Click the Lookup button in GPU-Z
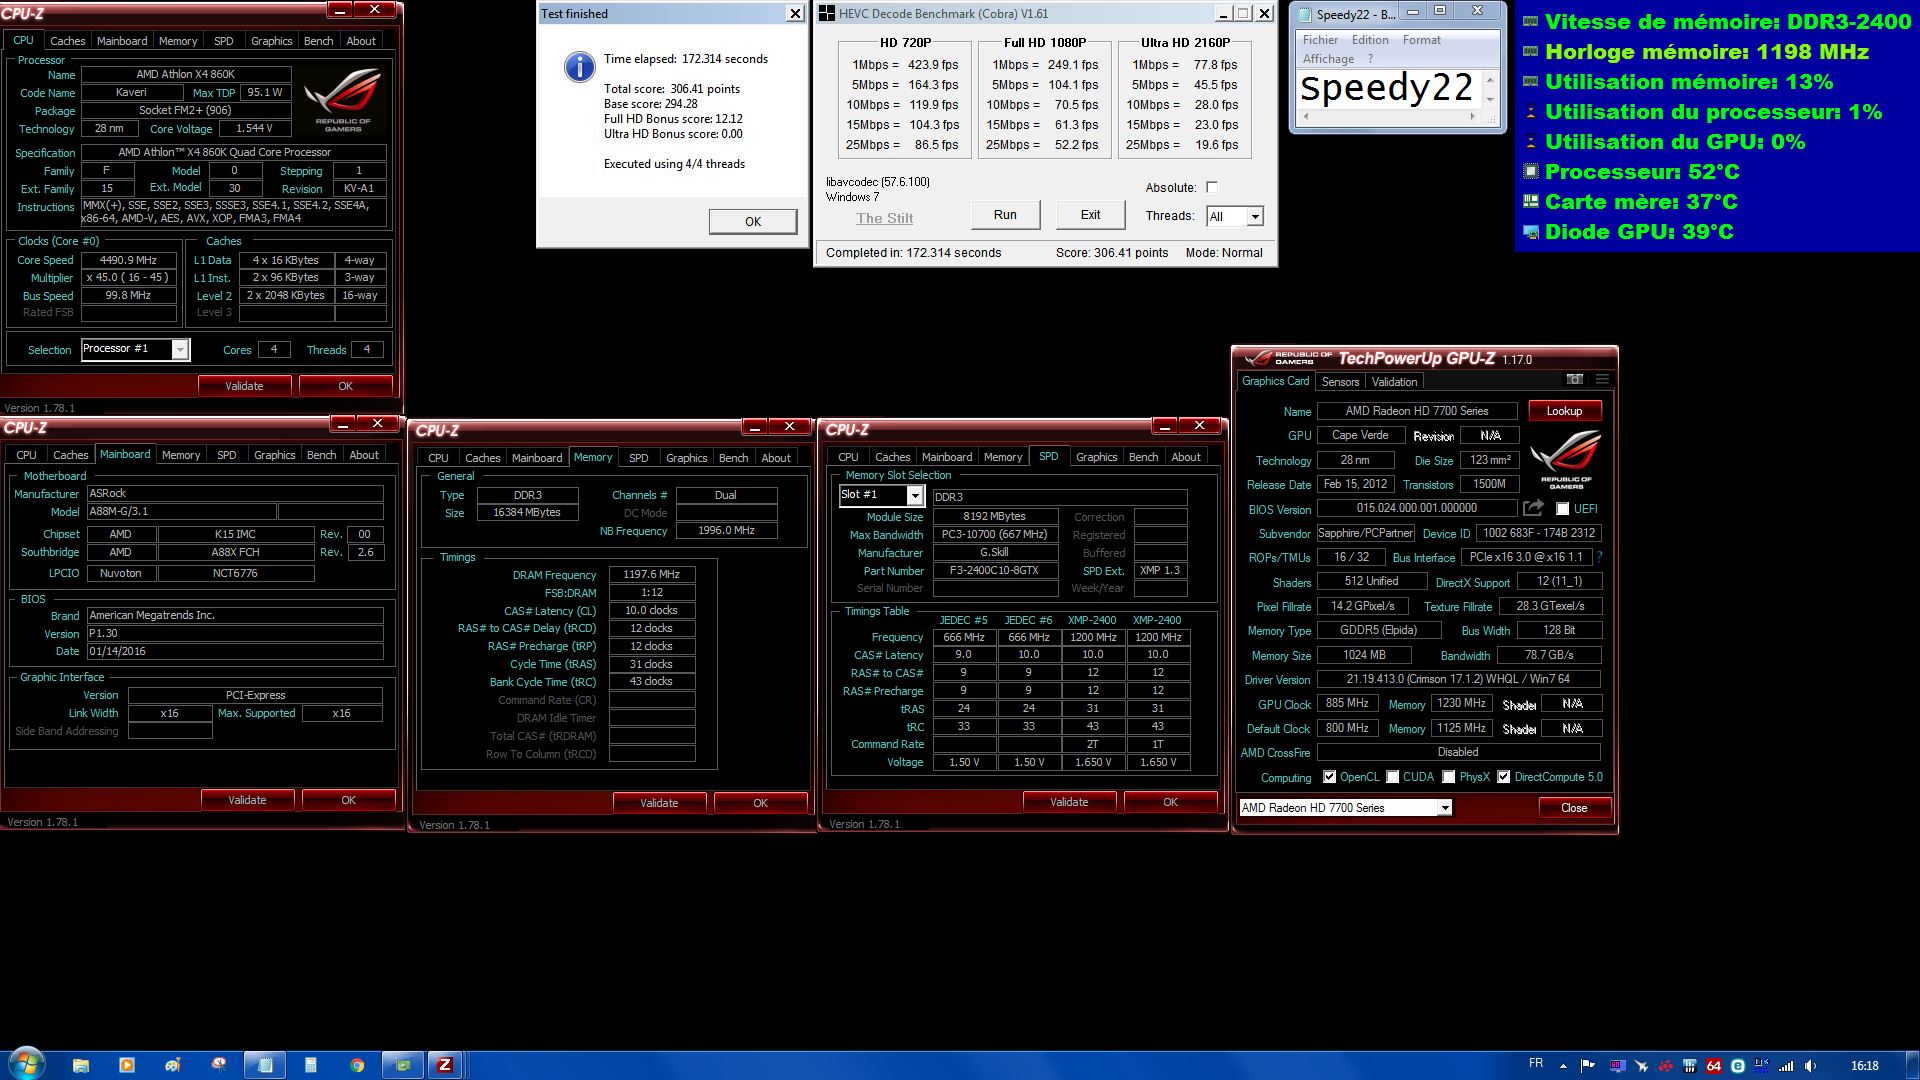Screen dimensions: 1920x1080 click(1564, 411)
